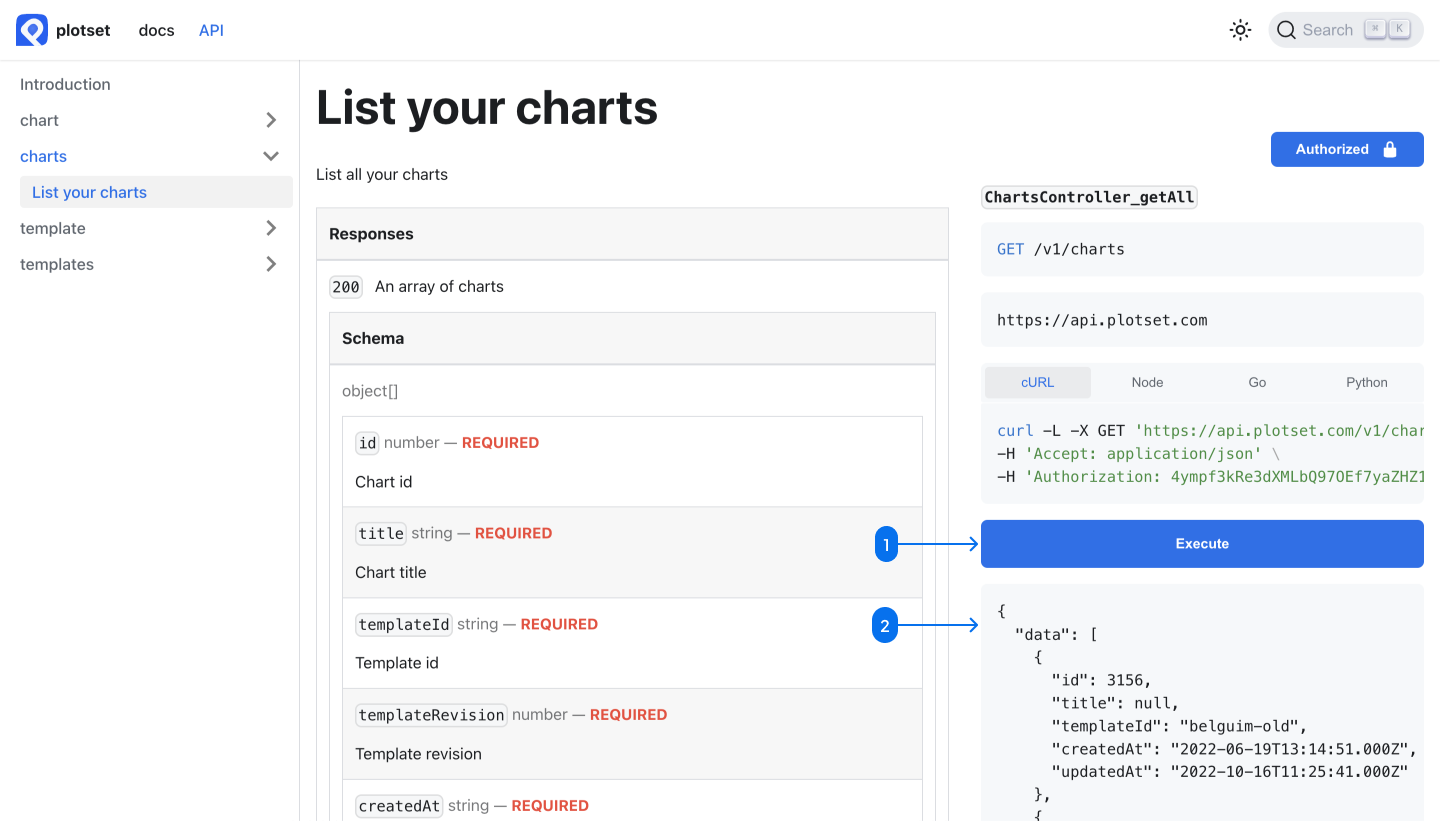This screenshot has width=1440, height=821.
Task: Expand the chart sidebar section
Action: click(x=270, y=120)
